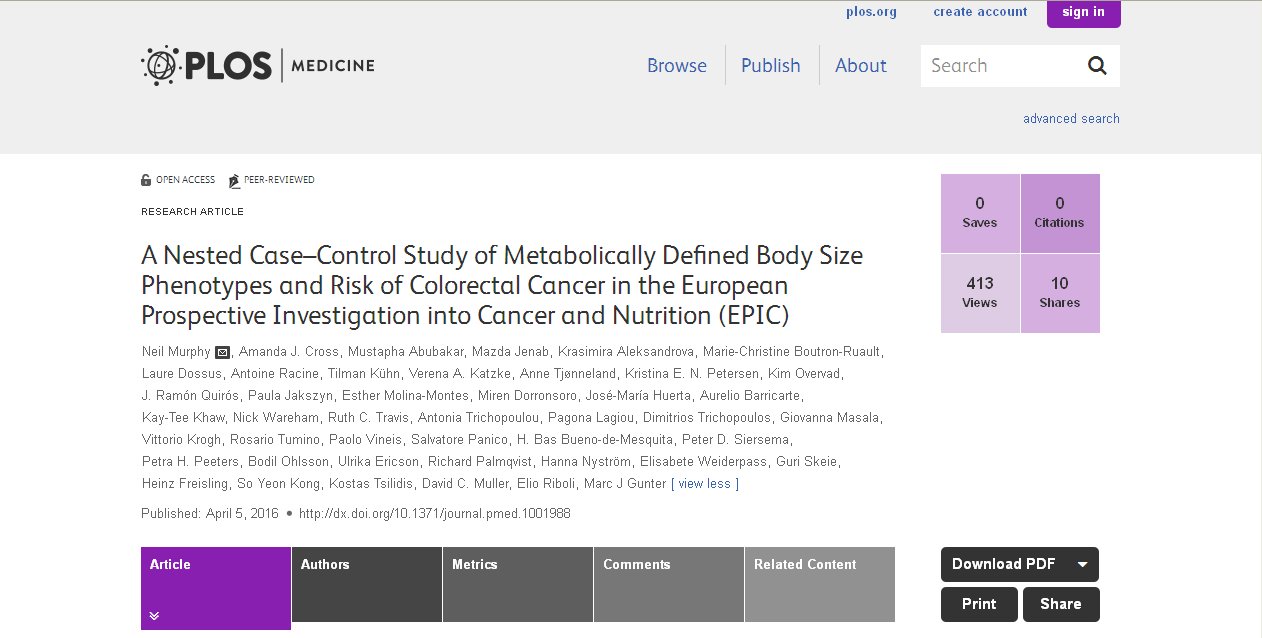Open the Publish menu
Viewport: 1262px width, 638px height.
pos(770,66)
